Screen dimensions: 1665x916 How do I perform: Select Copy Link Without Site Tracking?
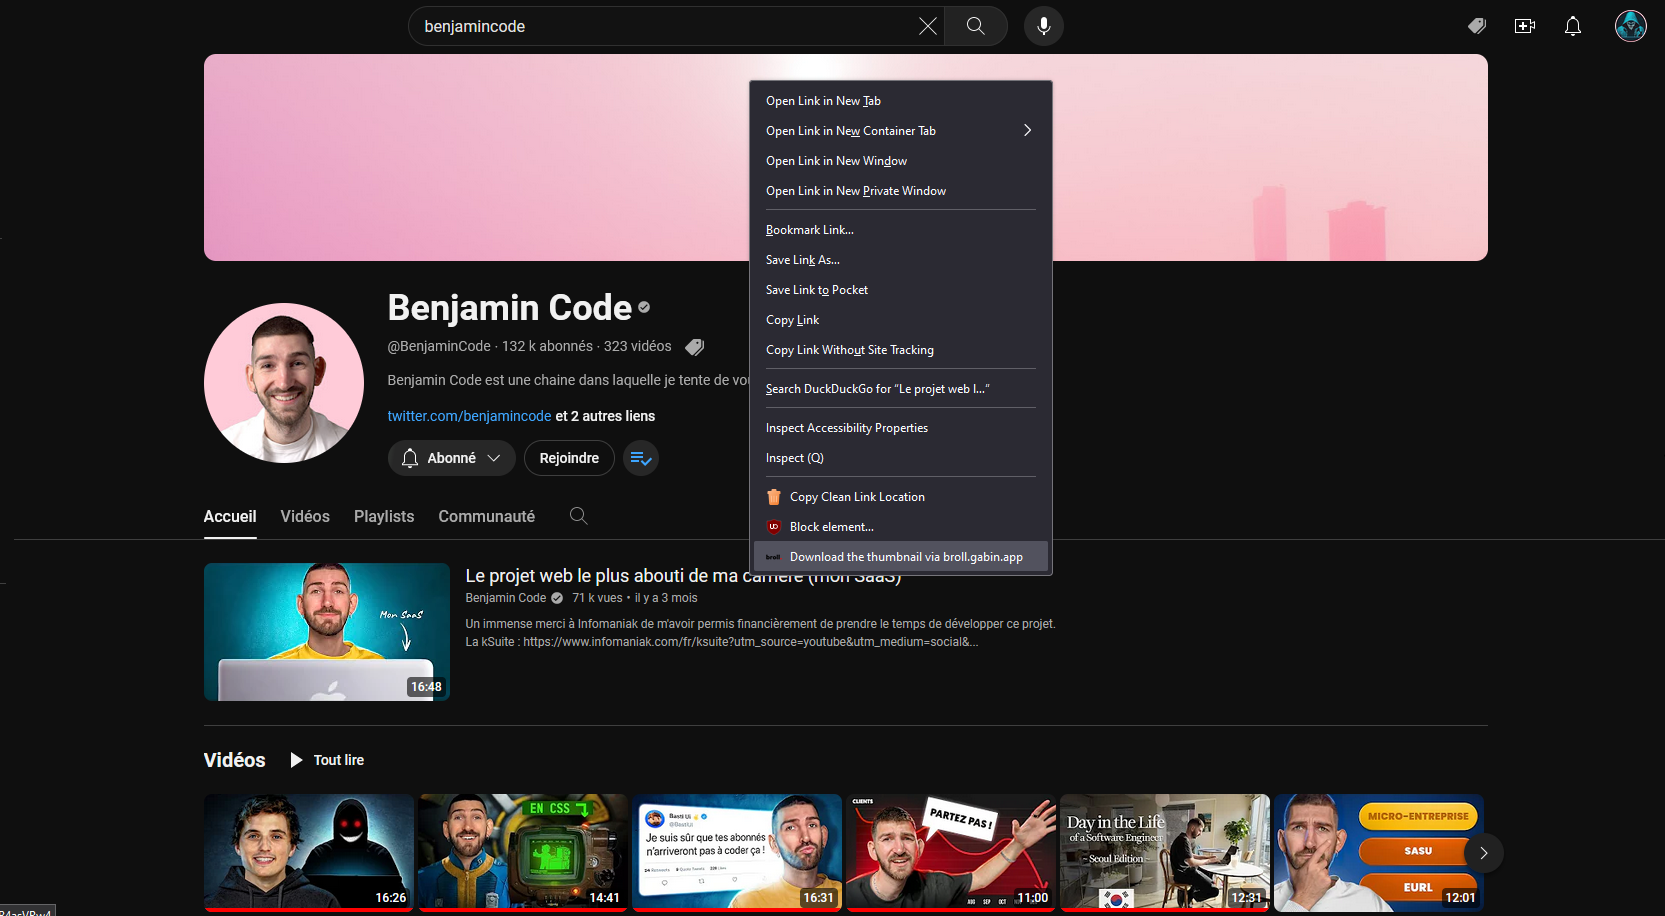point(900,350)
